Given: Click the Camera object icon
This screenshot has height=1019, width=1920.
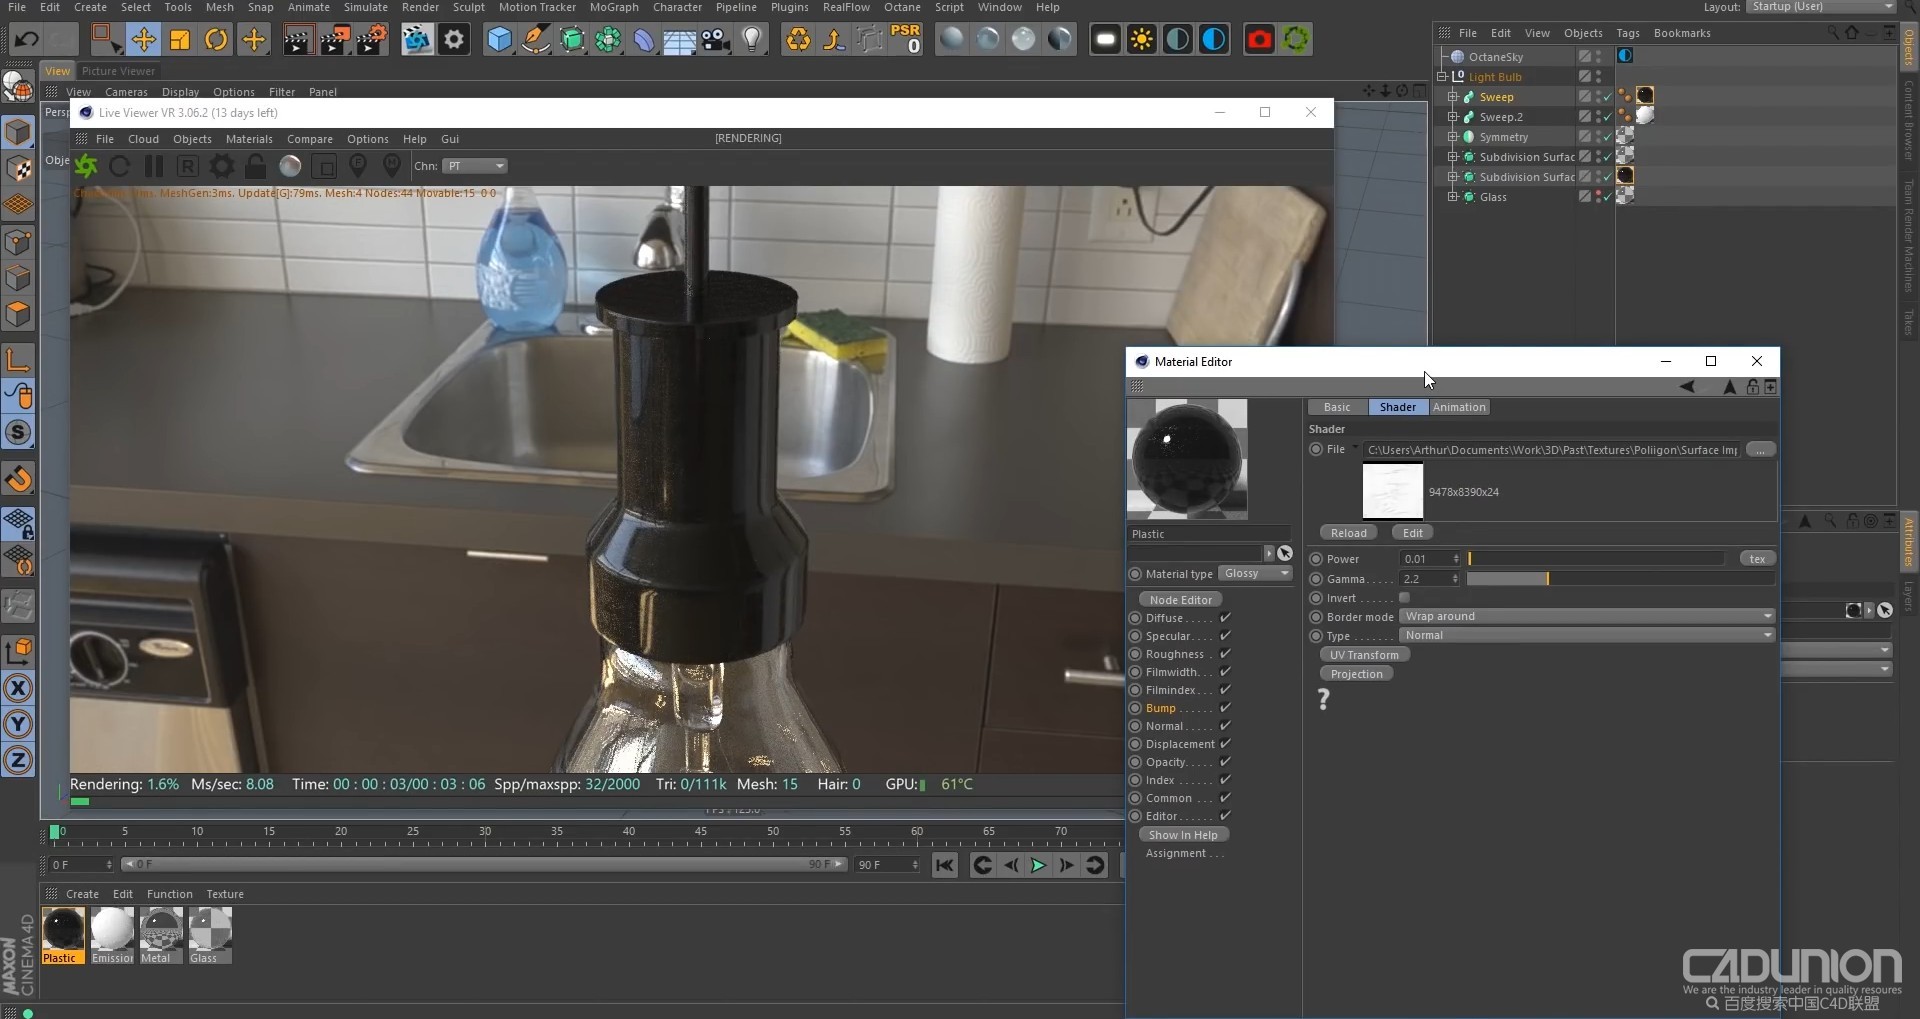Looking at the screenshot, I should pos(715,39).
